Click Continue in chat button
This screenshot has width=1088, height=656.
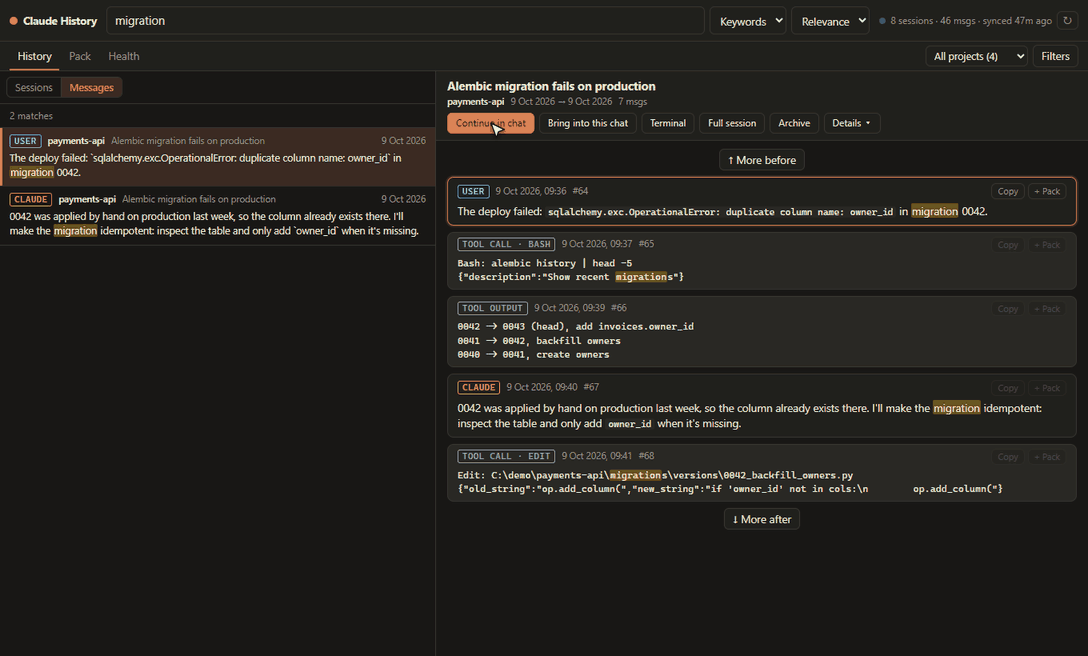(x=491, y=123)
